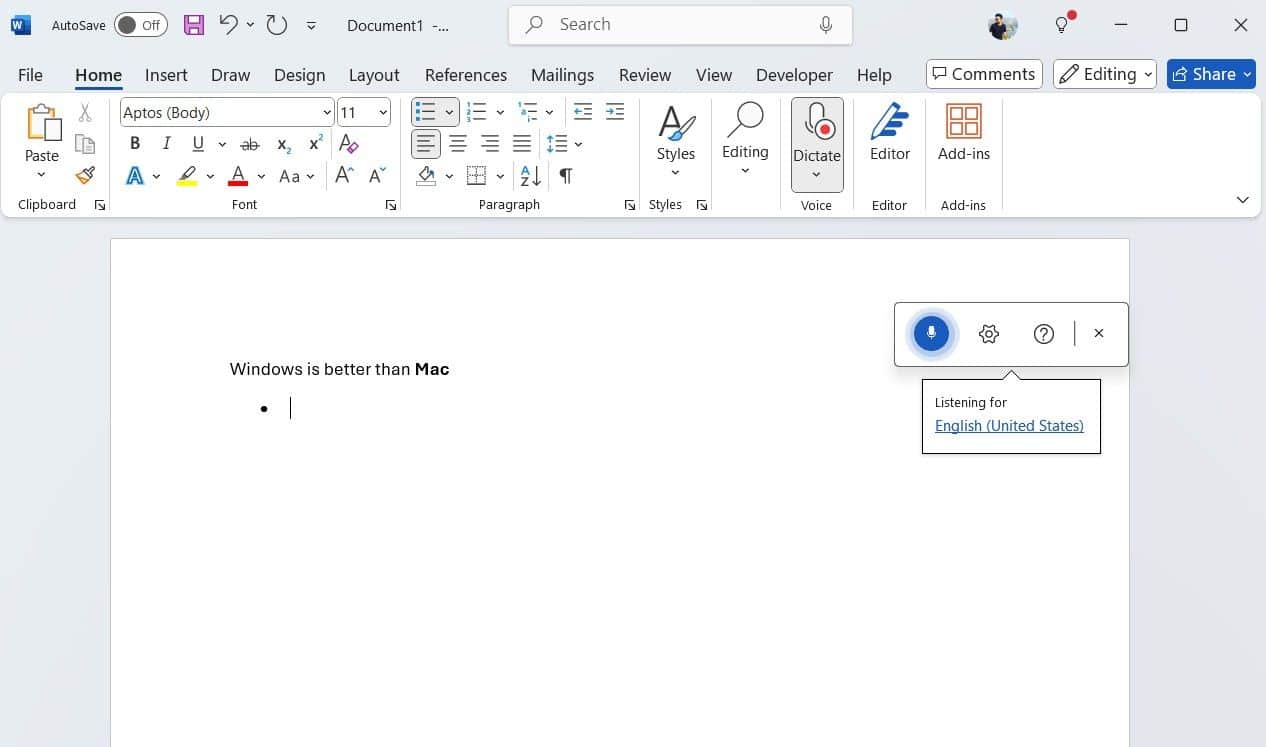Apply italic formatting
Viewport: 1266px width, 747px height.
coord(166,143)
